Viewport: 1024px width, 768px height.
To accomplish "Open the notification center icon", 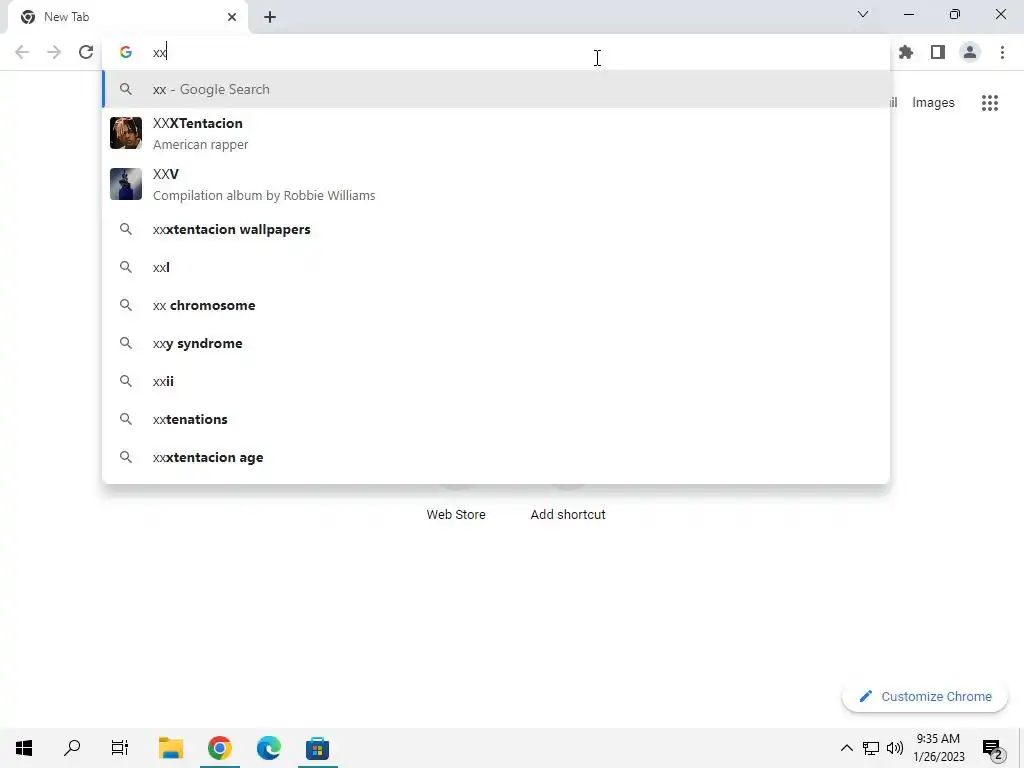I will [992, 749].
